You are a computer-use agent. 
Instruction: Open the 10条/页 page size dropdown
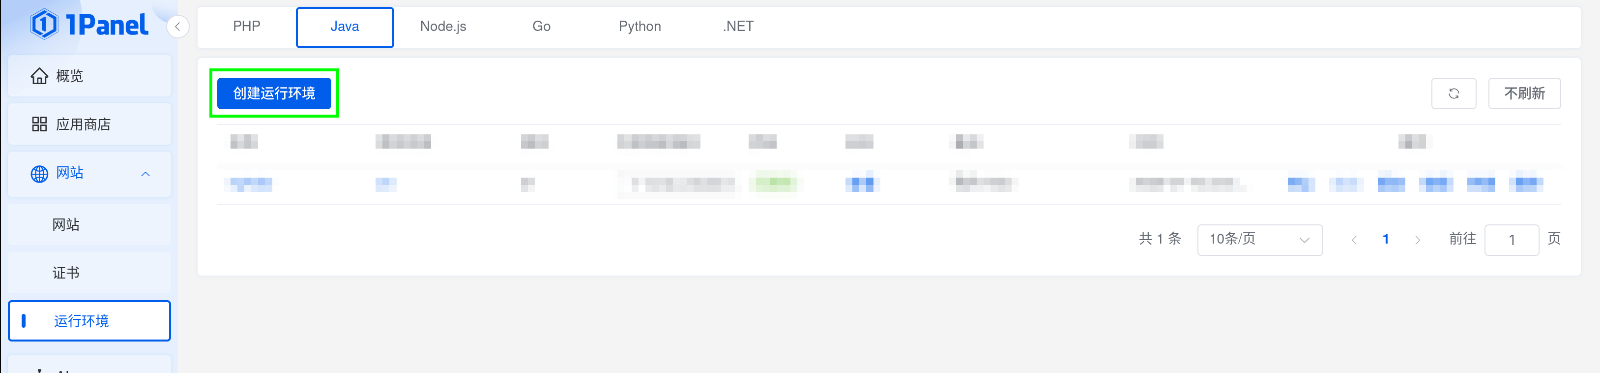coord(1260,240)
